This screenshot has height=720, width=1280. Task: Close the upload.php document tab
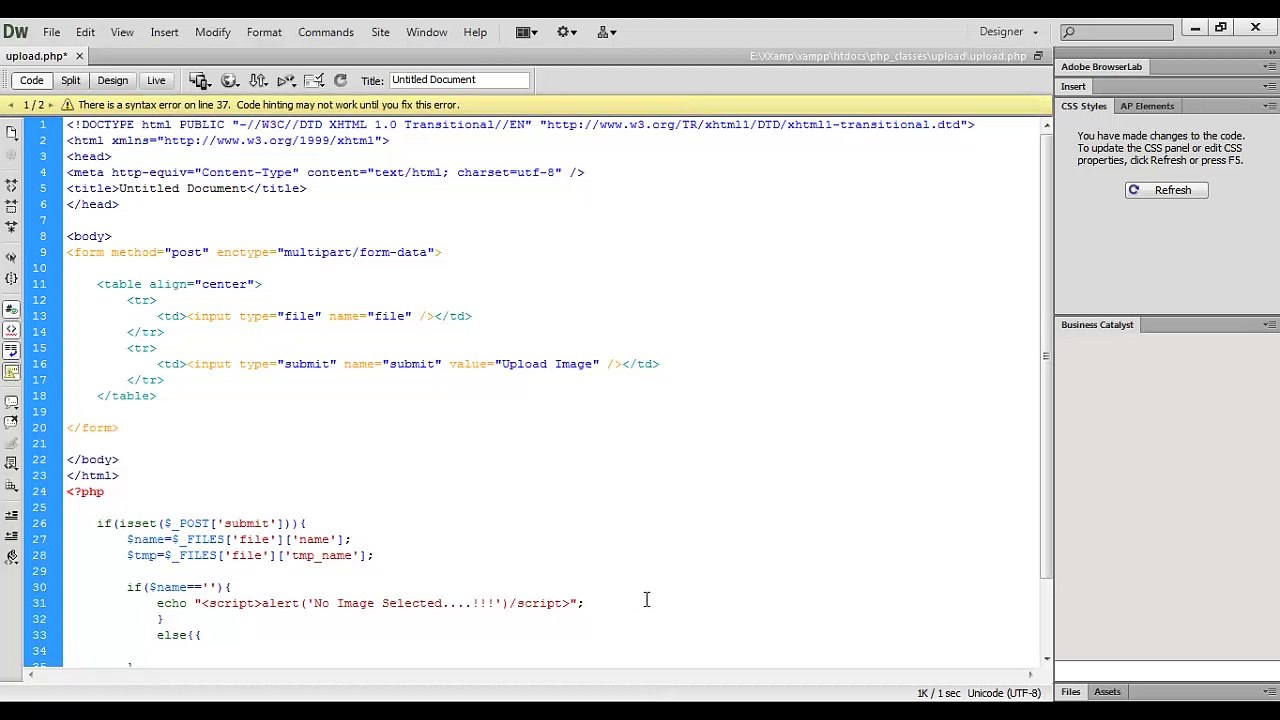[x=79, y=56]
